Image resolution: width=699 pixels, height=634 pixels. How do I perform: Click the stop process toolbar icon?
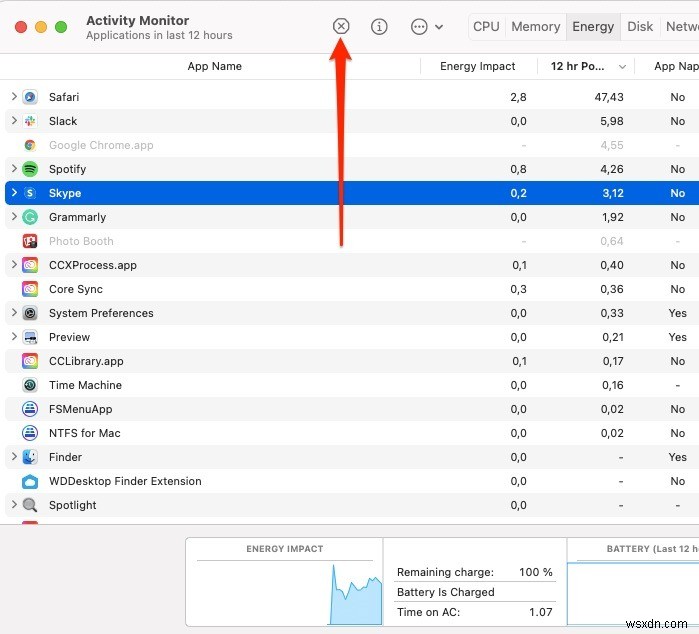[x=341, y=26]
